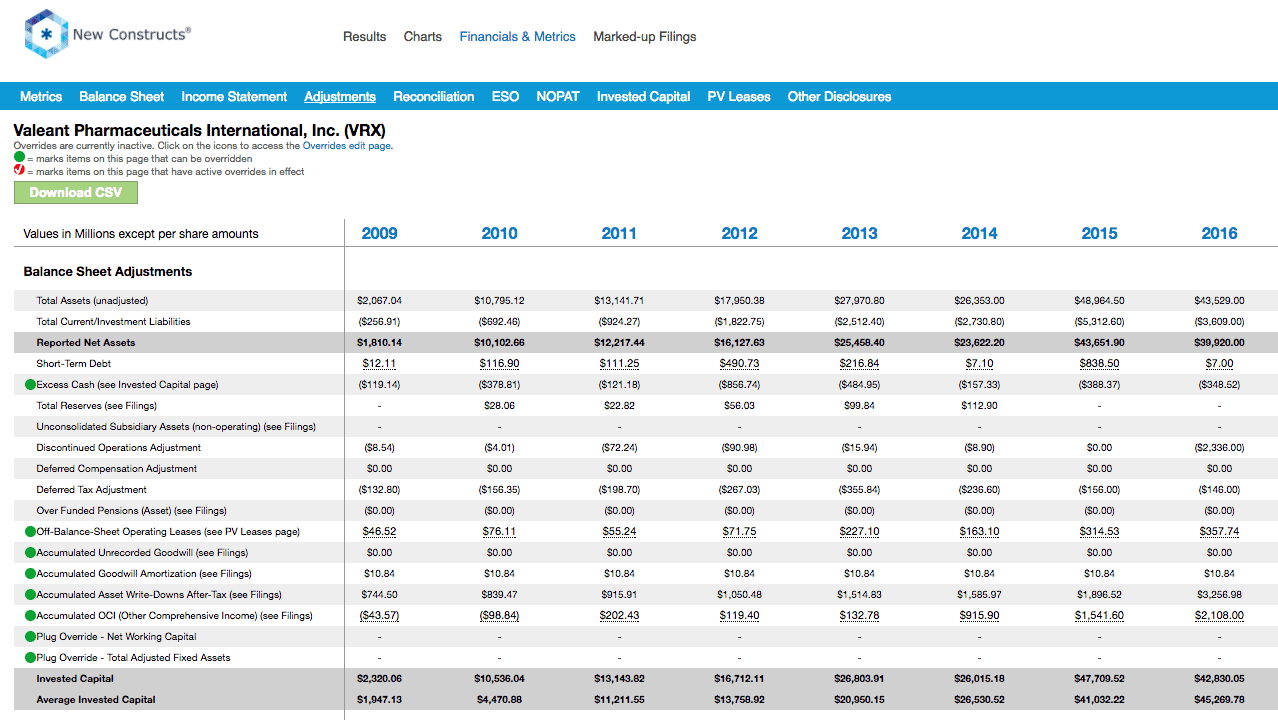Click the New Constructs logo icon
This screenshot has width=1278, height=720.
point(46,34)
